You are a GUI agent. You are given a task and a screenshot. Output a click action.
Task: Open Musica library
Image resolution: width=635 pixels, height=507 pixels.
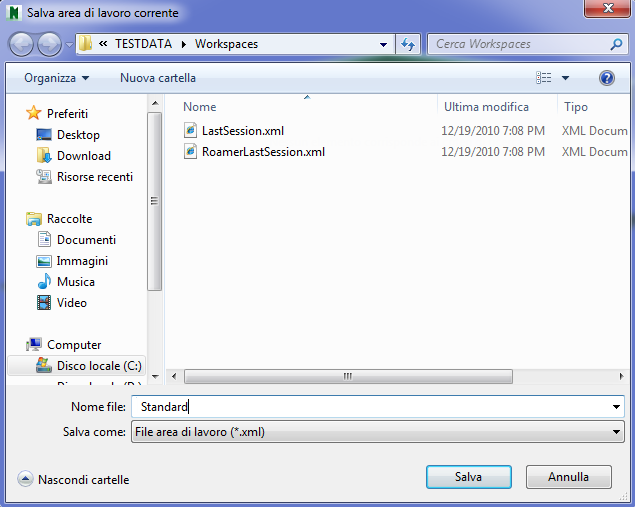coord(76,282)
